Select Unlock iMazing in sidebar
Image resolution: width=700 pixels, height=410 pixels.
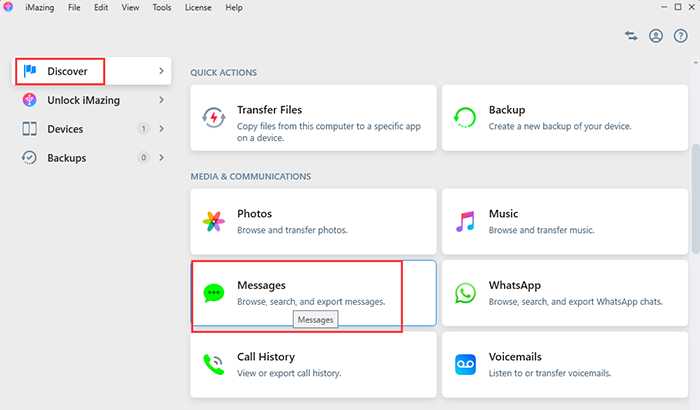point(92,100)
